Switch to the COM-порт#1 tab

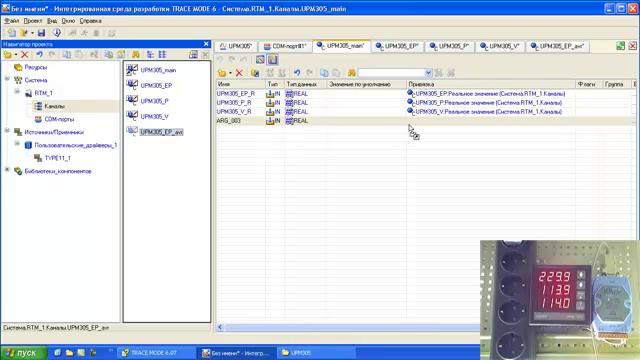tap(285, 46)
